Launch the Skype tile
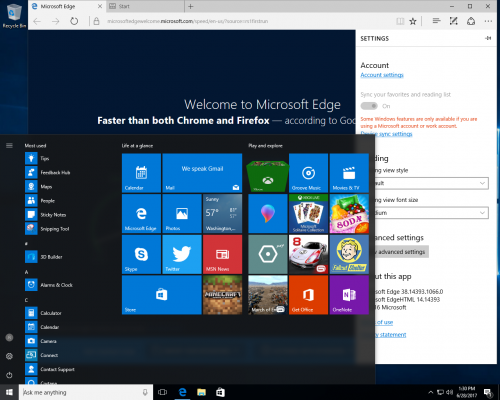 point(141,254)
